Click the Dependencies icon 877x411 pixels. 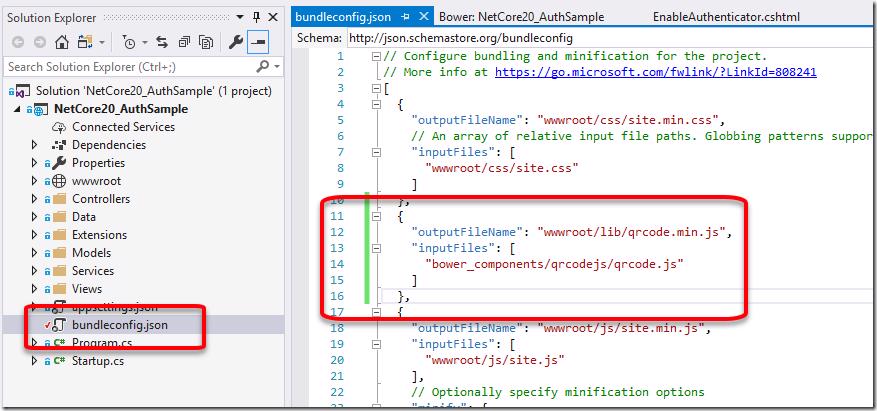(59, 145)
